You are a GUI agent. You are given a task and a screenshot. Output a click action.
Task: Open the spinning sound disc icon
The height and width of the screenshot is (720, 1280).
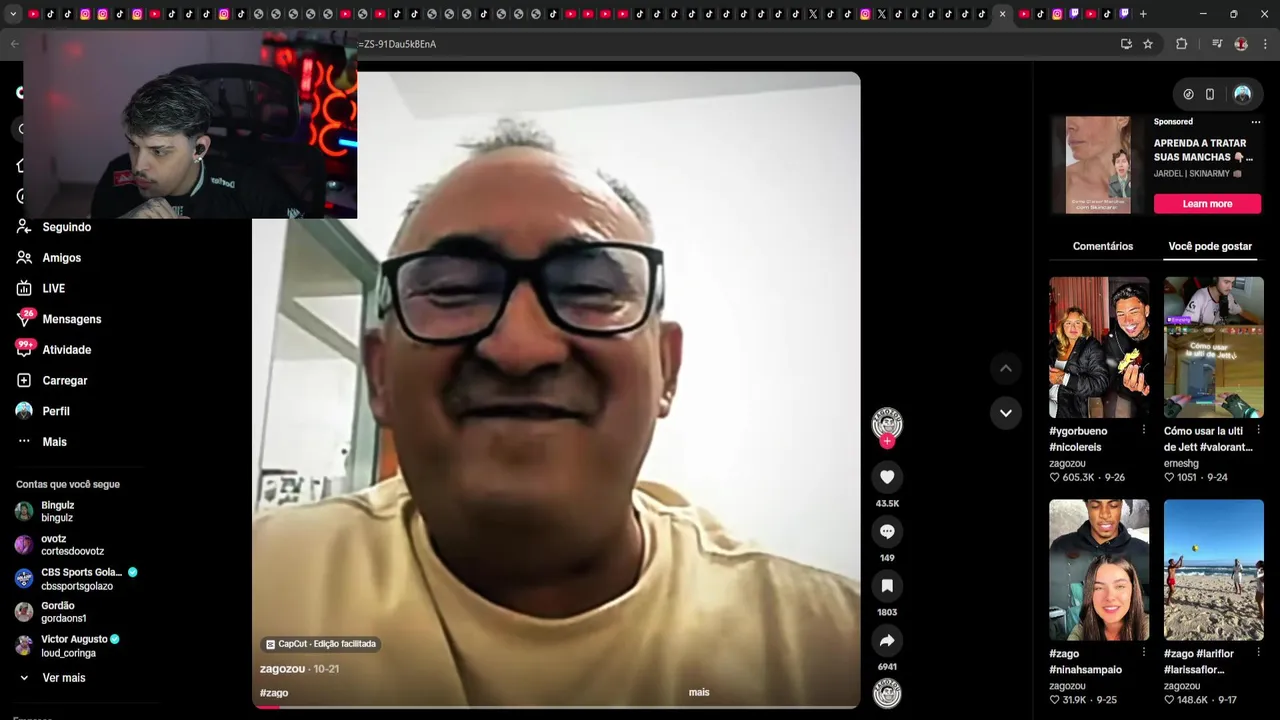[x=887, y=692]
